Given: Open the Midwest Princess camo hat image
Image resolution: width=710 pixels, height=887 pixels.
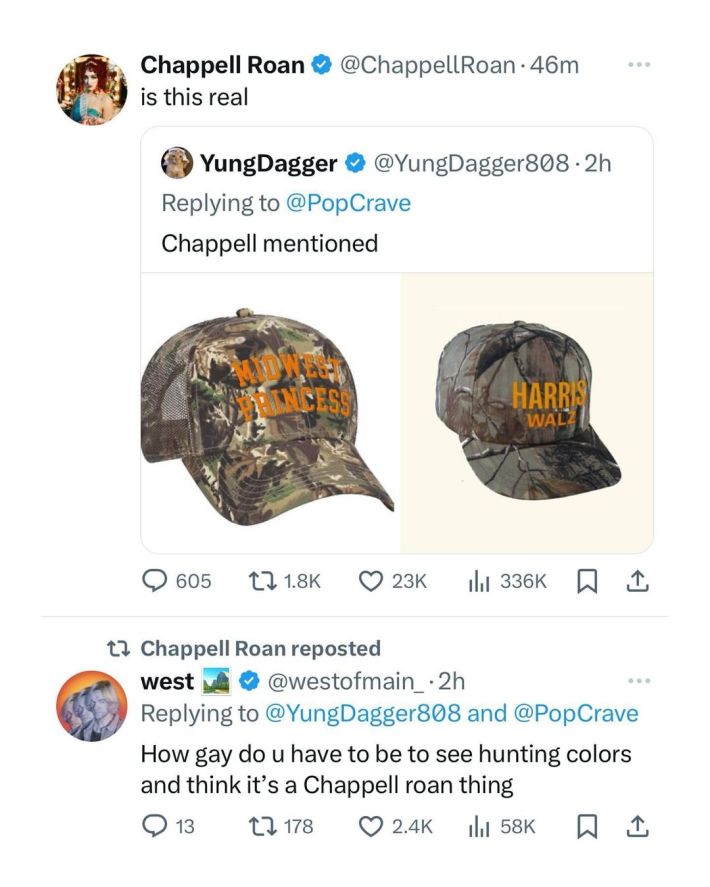Looking at the screenshot, I should pos(272,412).
